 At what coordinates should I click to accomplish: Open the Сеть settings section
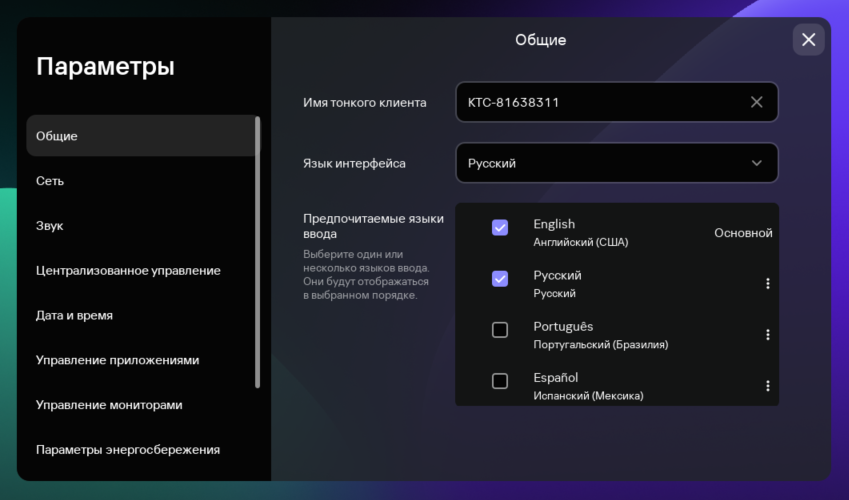pos(50,181)
